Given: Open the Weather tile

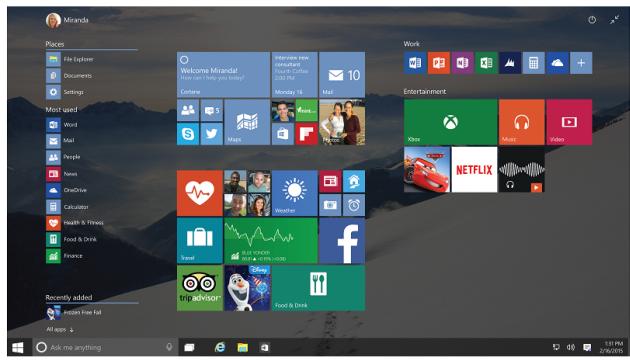Looking at the screenshot, I should (295, 193).
